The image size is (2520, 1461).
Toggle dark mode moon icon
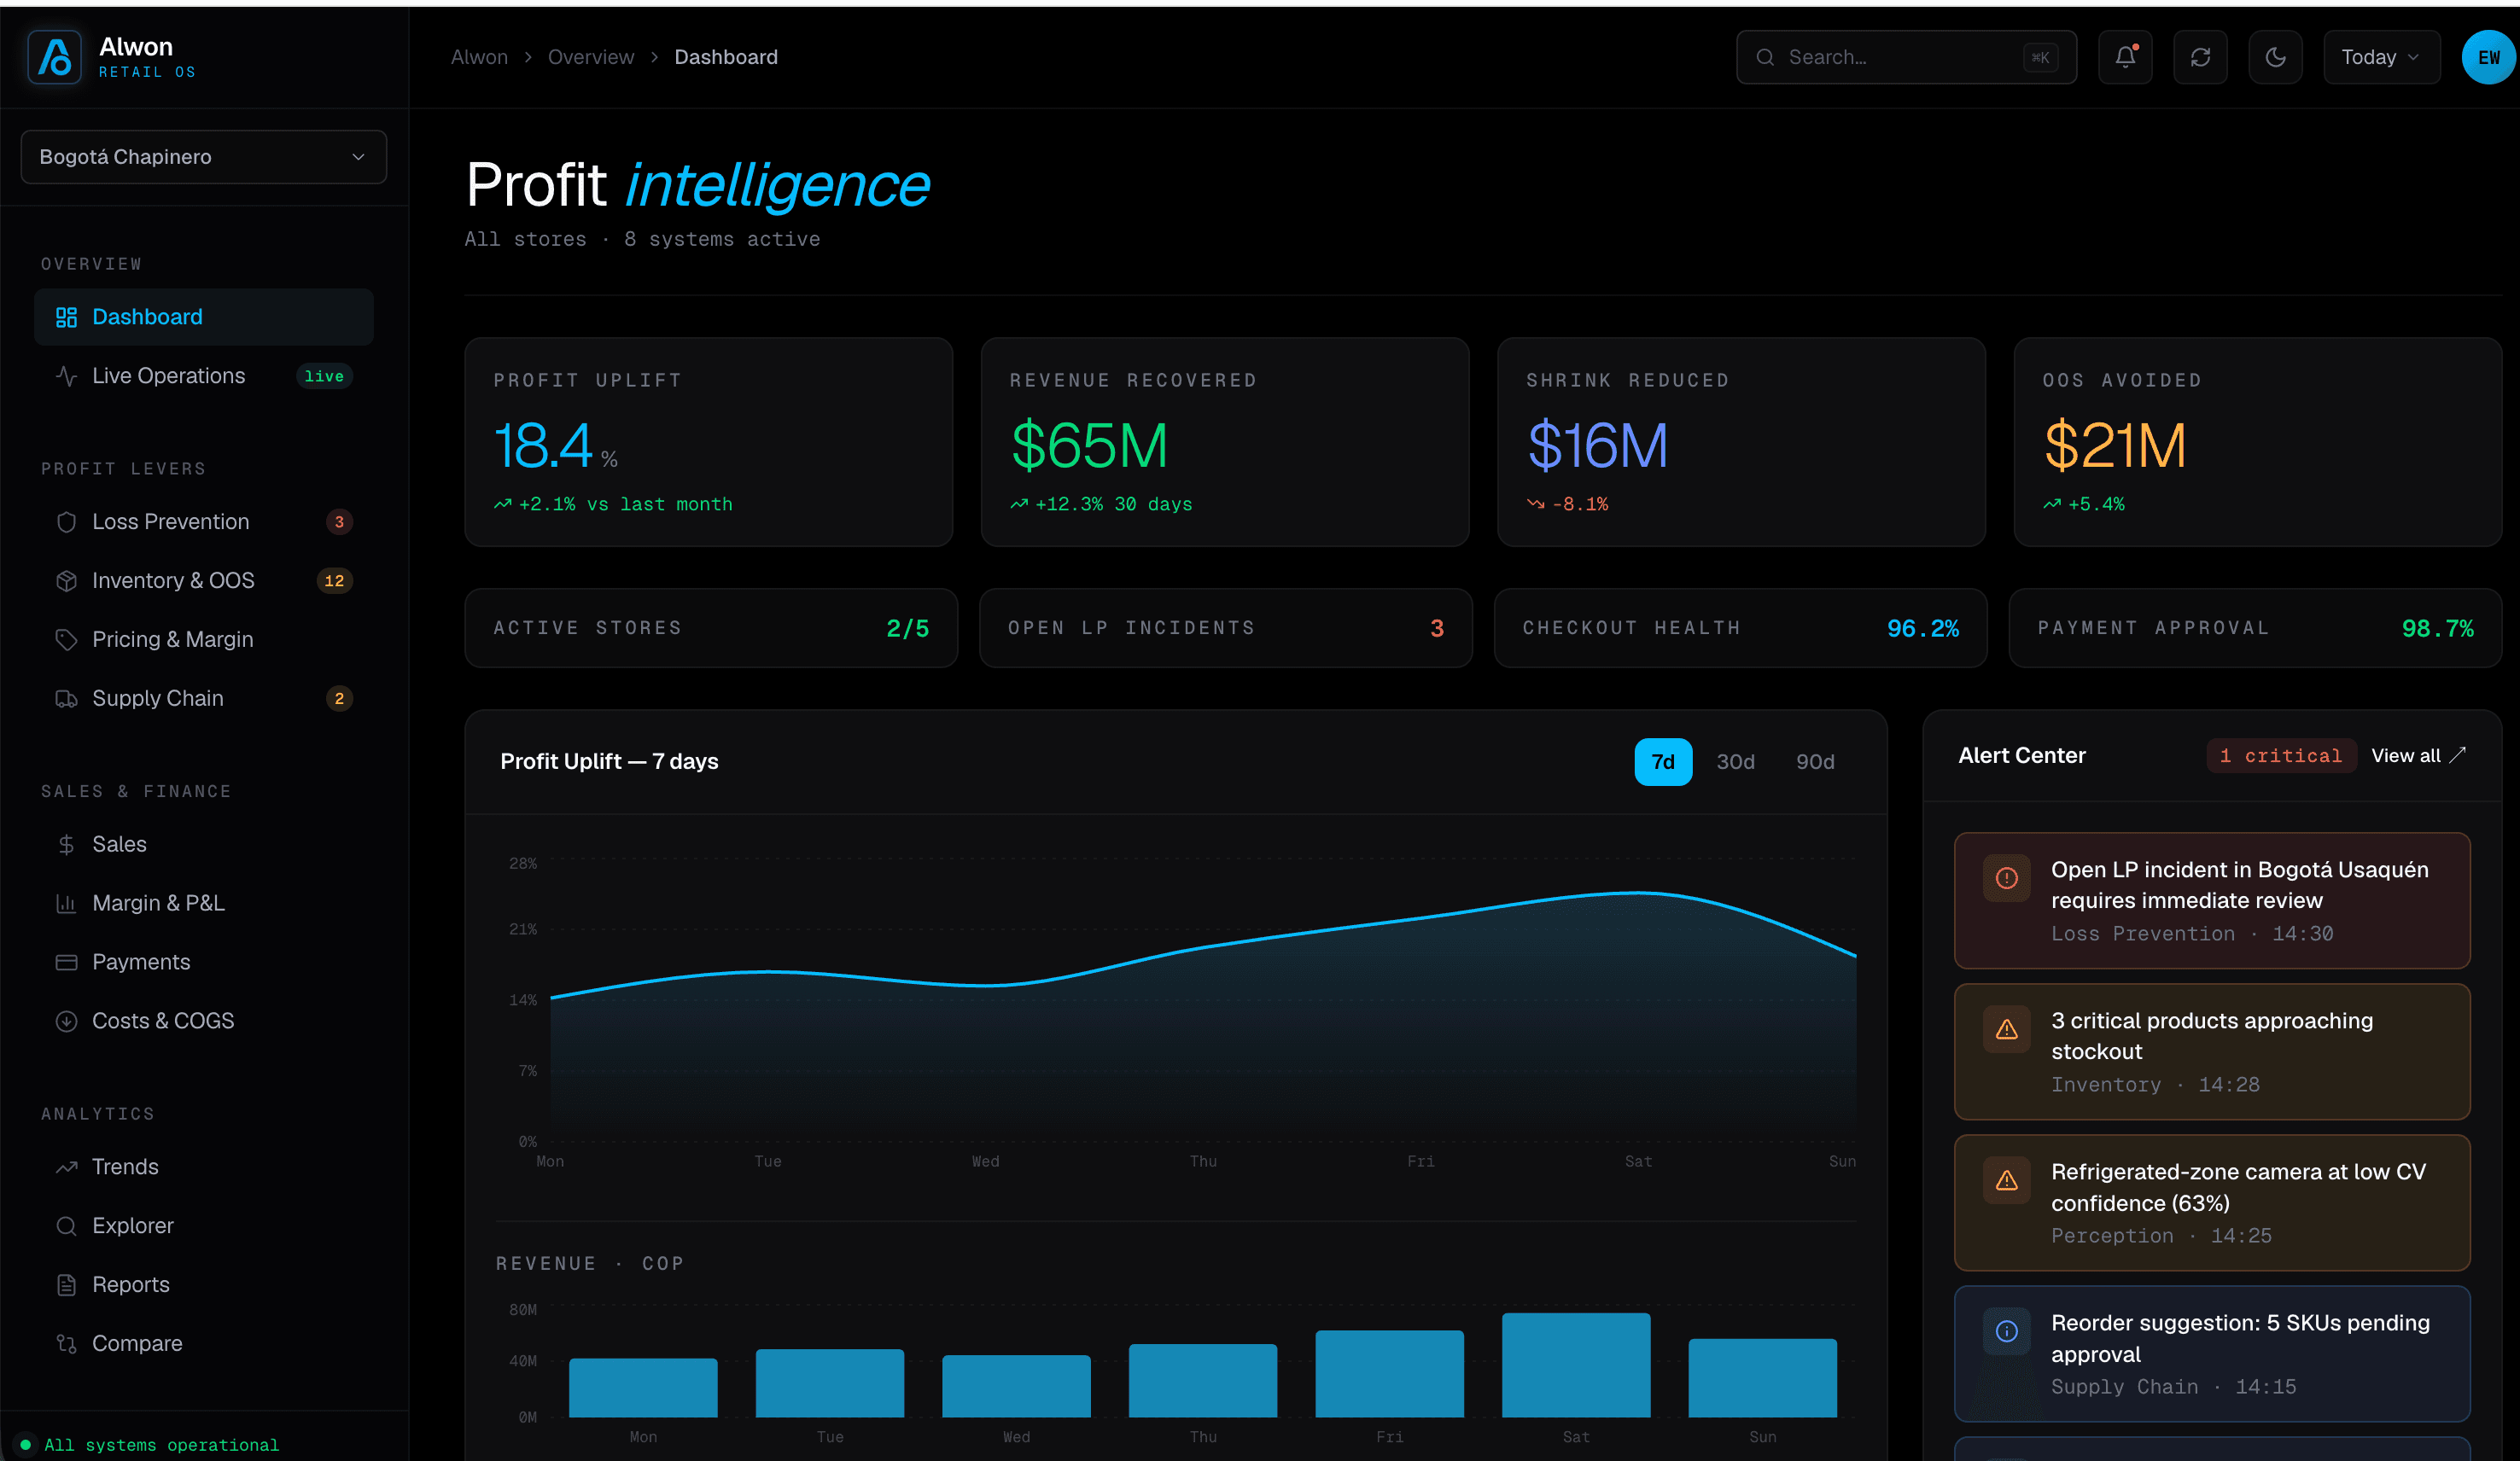[x=2275, y=57]
